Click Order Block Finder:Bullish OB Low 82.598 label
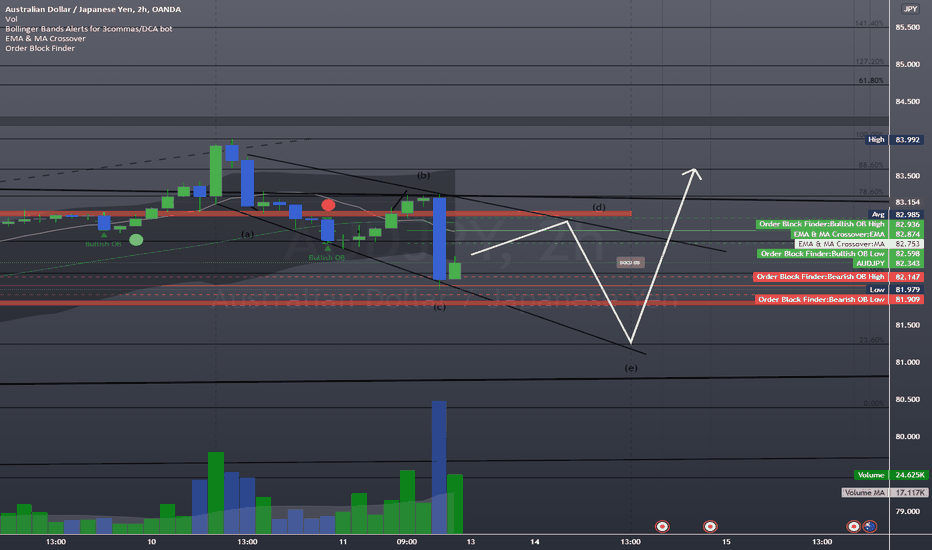This screenshot has height=550, width=932. pyautogui.click(x=840, y=254)
